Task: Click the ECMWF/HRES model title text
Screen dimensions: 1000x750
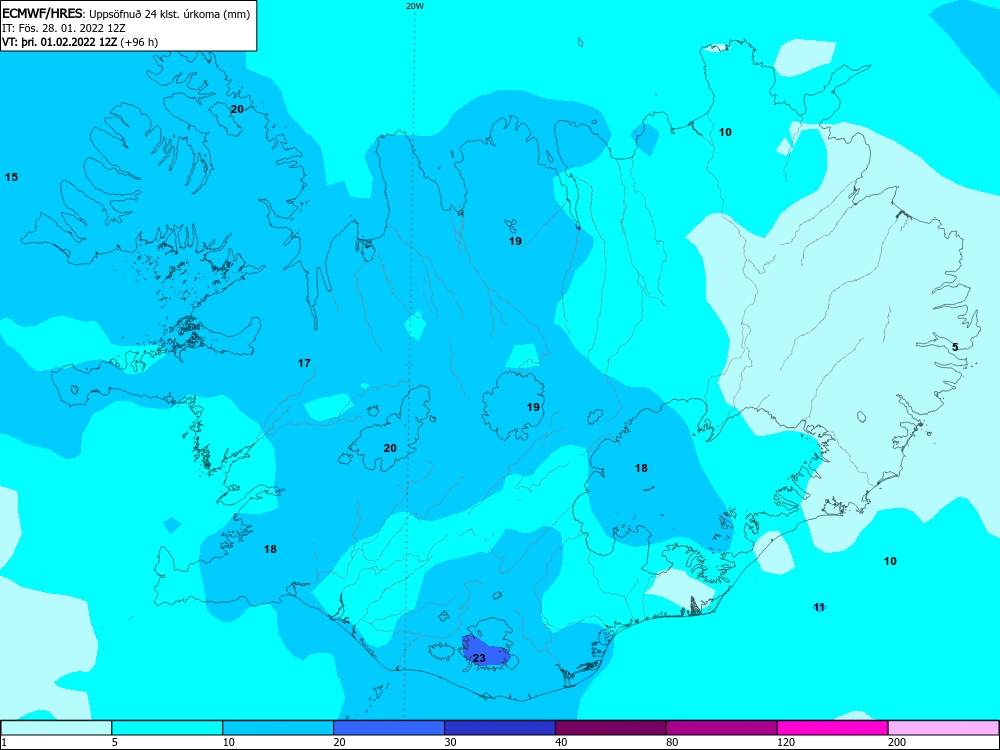Action: click(43, 13)
